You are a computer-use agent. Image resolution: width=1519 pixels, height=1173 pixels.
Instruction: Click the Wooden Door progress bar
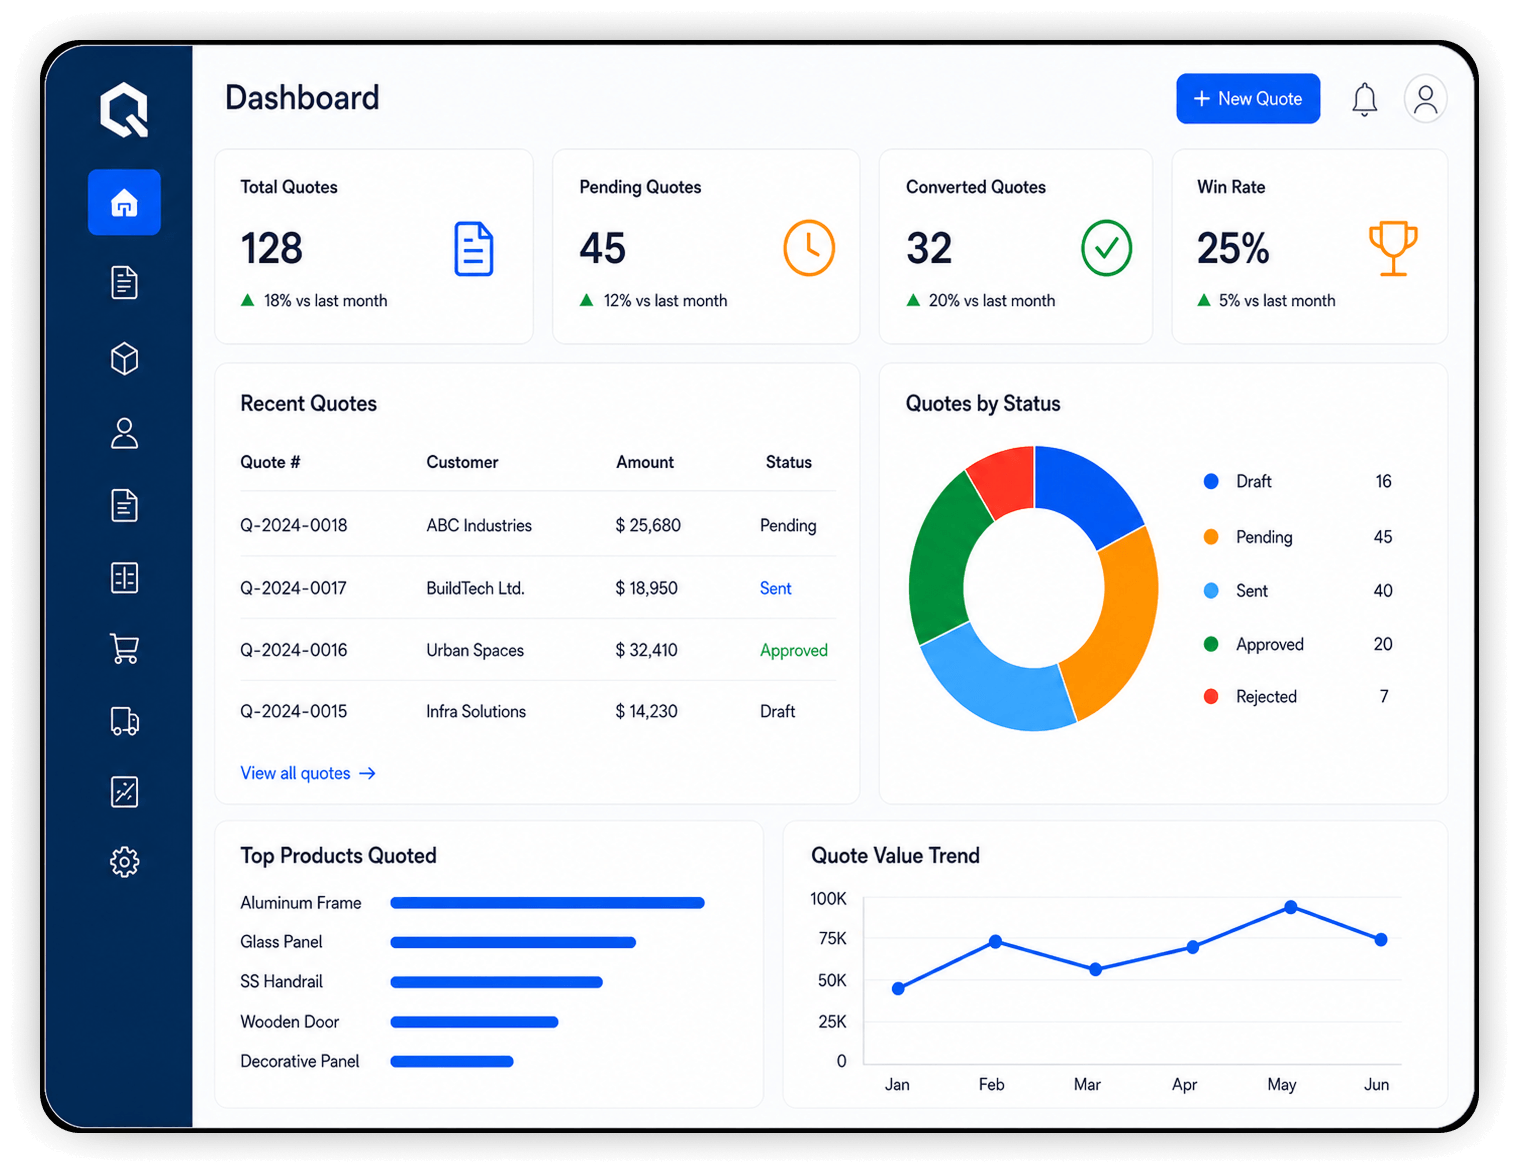coord(474,1022)
